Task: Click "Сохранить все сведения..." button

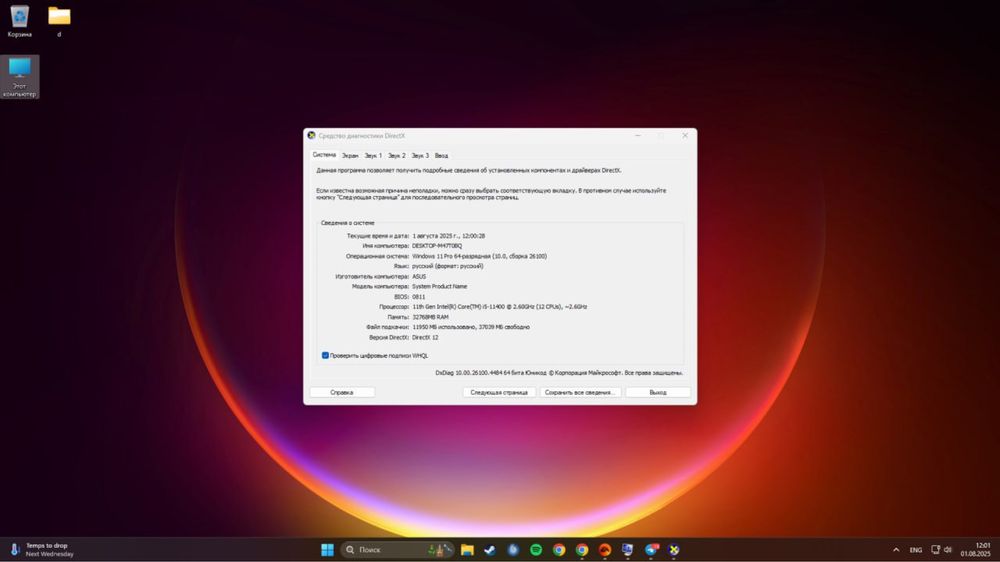Action: (580, 392)
